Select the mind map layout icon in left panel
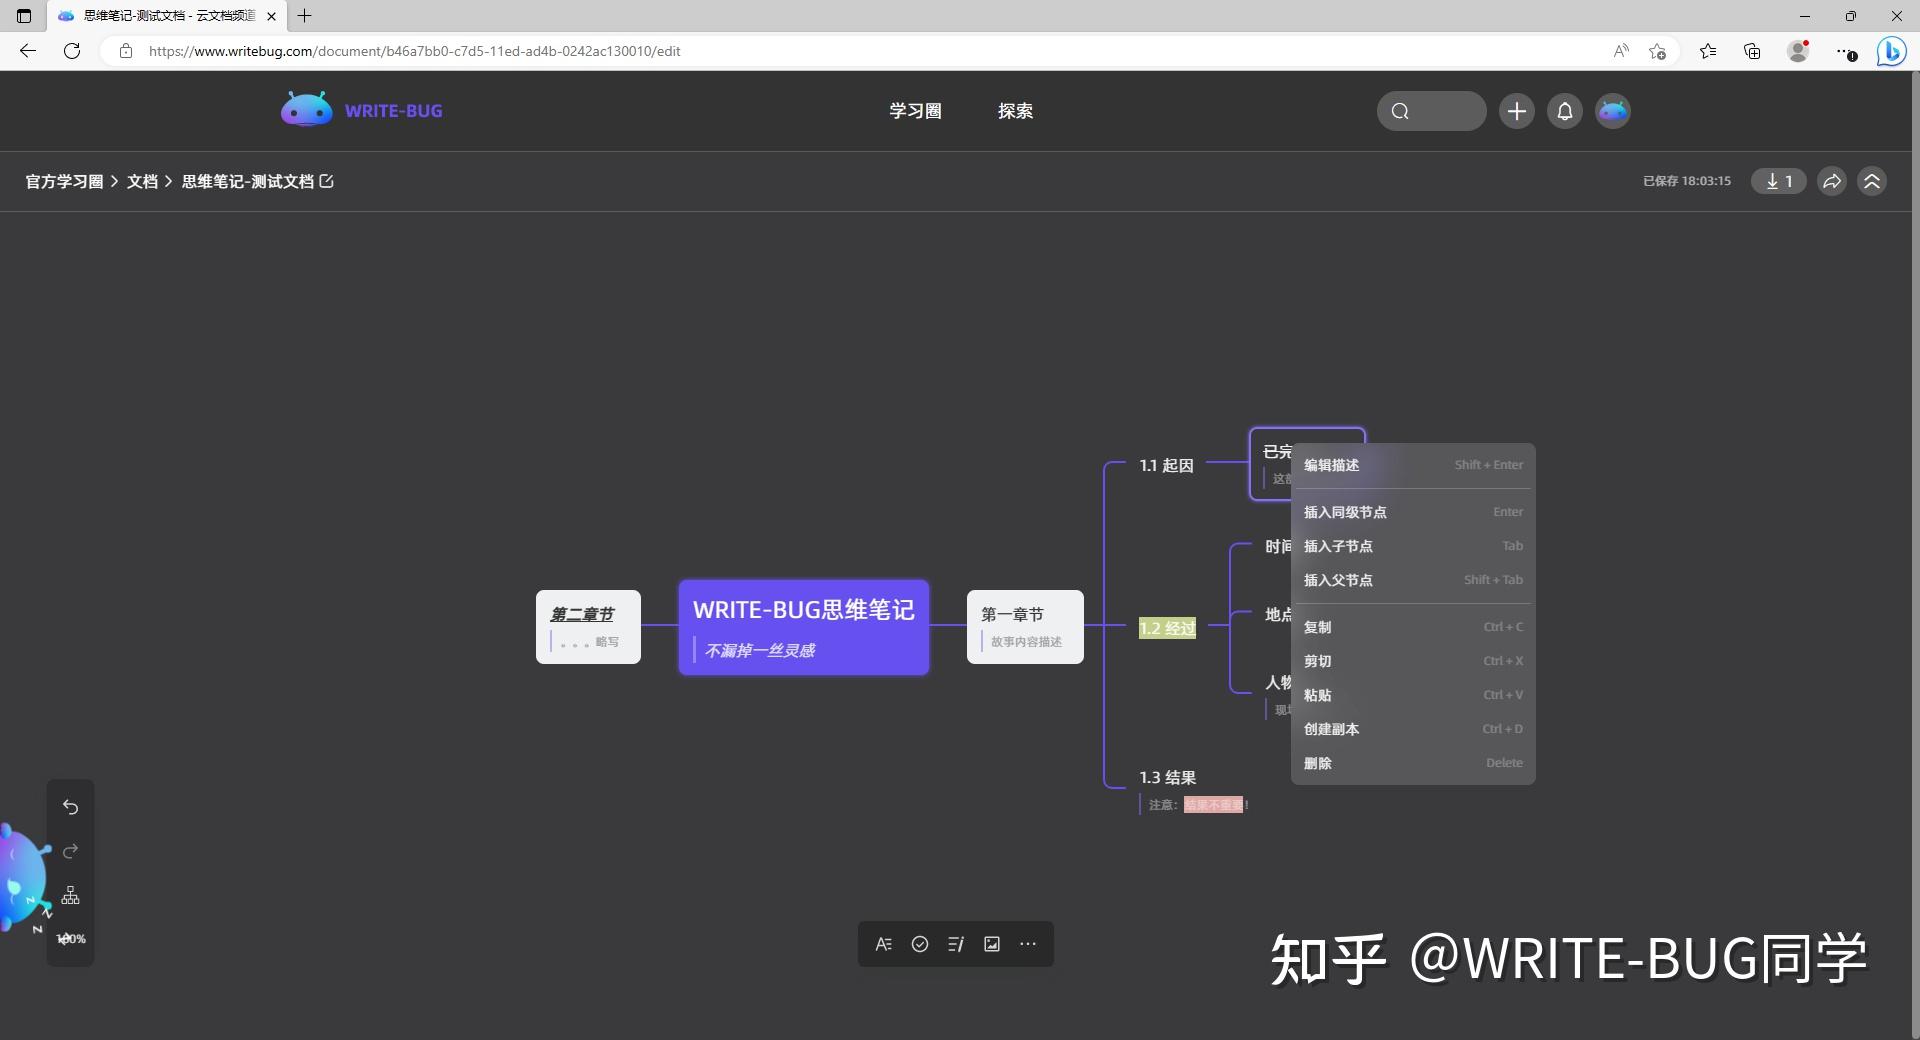Image resolution: width=1920 pixels, height=1040 pixels. 70,896
